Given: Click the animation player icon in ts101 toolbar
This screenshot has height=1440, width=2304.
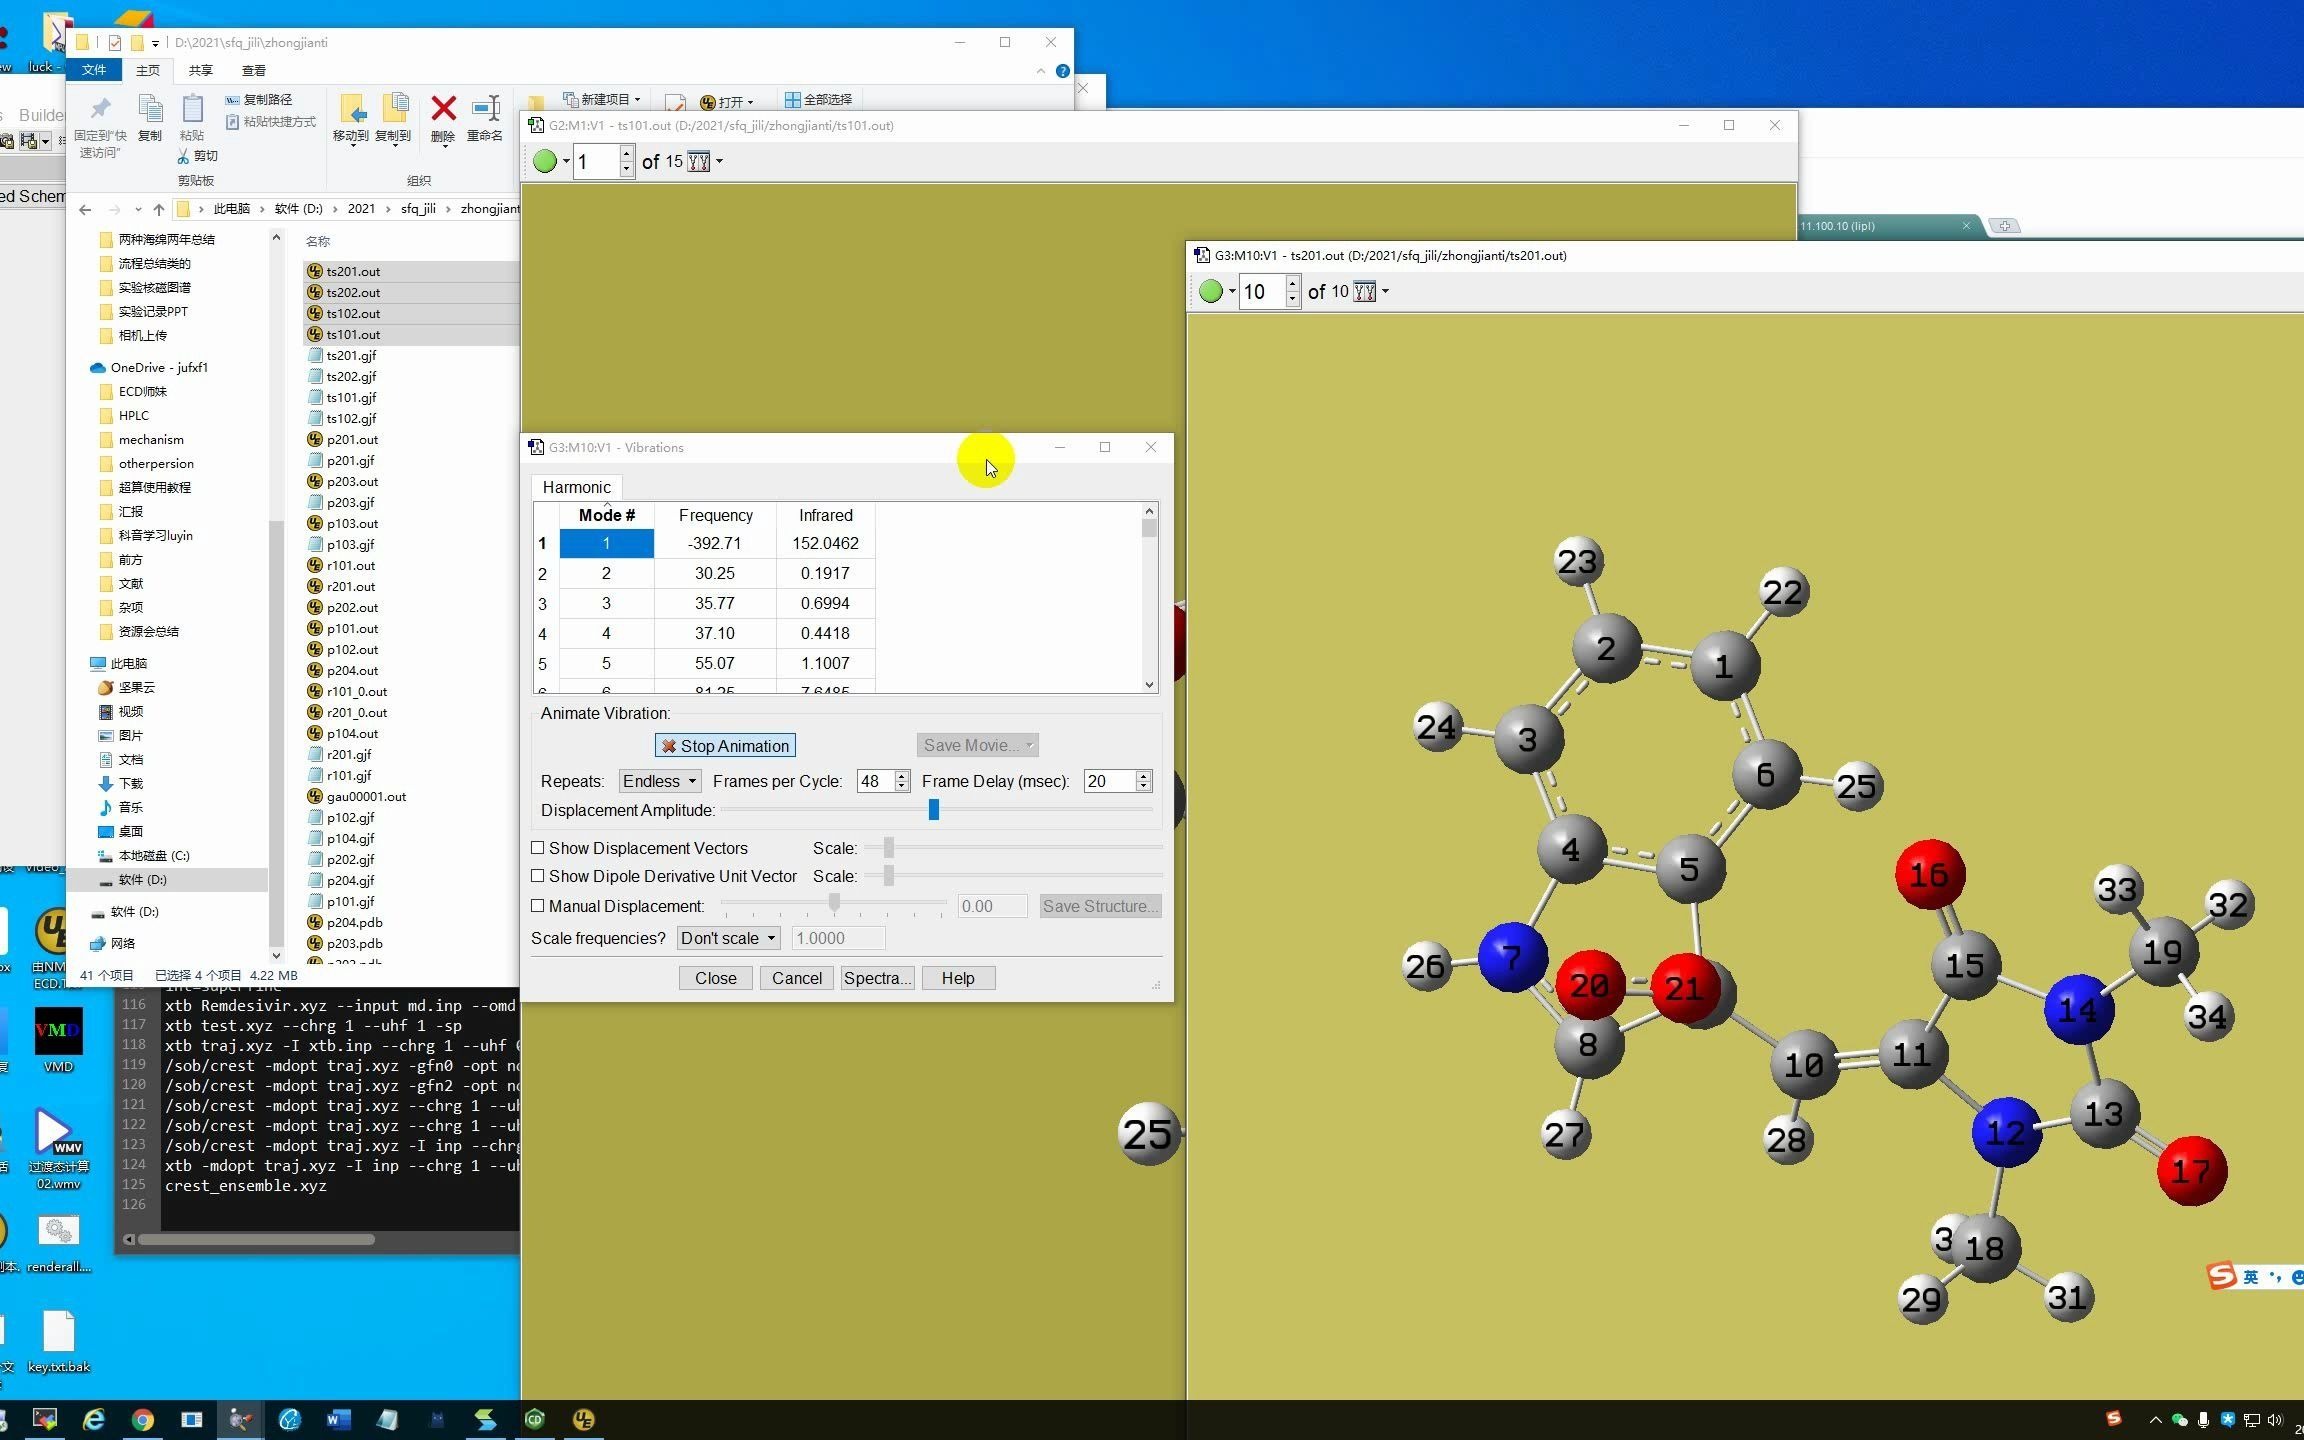Looking at the screenshot, I should click(x=699, y=162).
